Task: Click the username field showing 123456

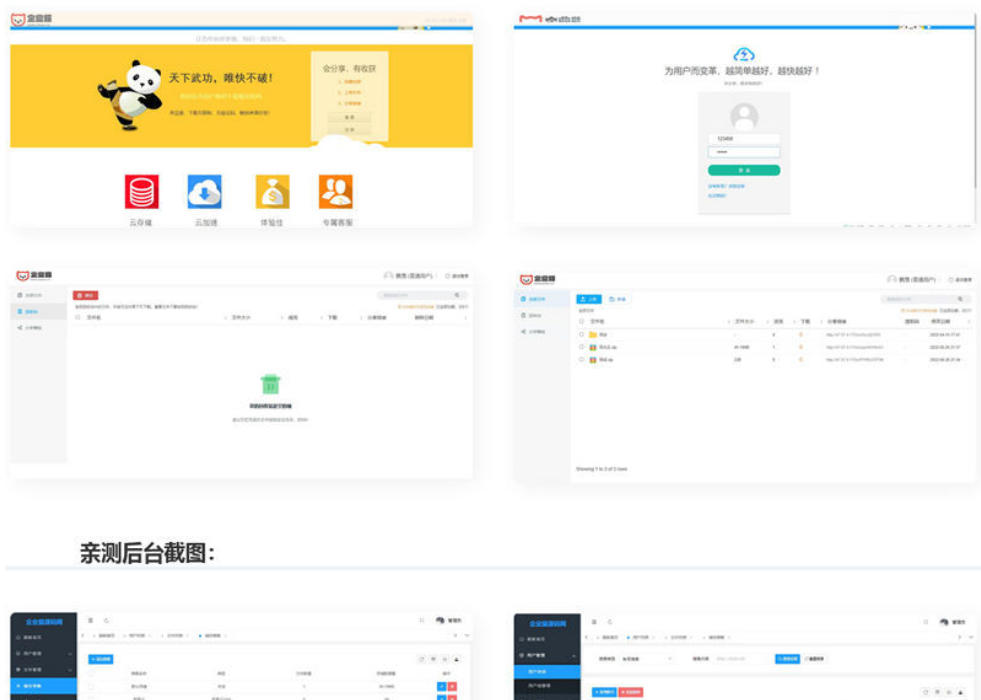Action: coord(744,138)
